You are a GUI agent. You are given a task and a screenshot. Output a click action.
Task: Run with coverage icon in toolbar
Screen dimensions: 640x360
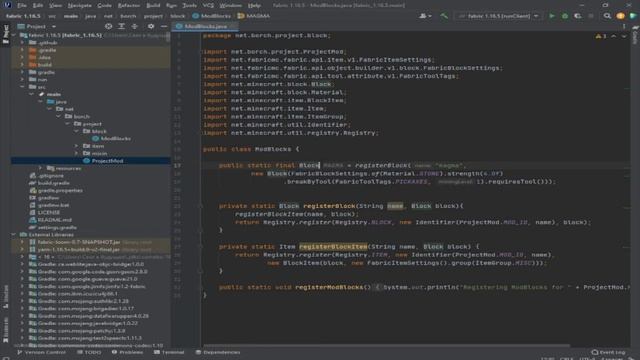(578, 16)
